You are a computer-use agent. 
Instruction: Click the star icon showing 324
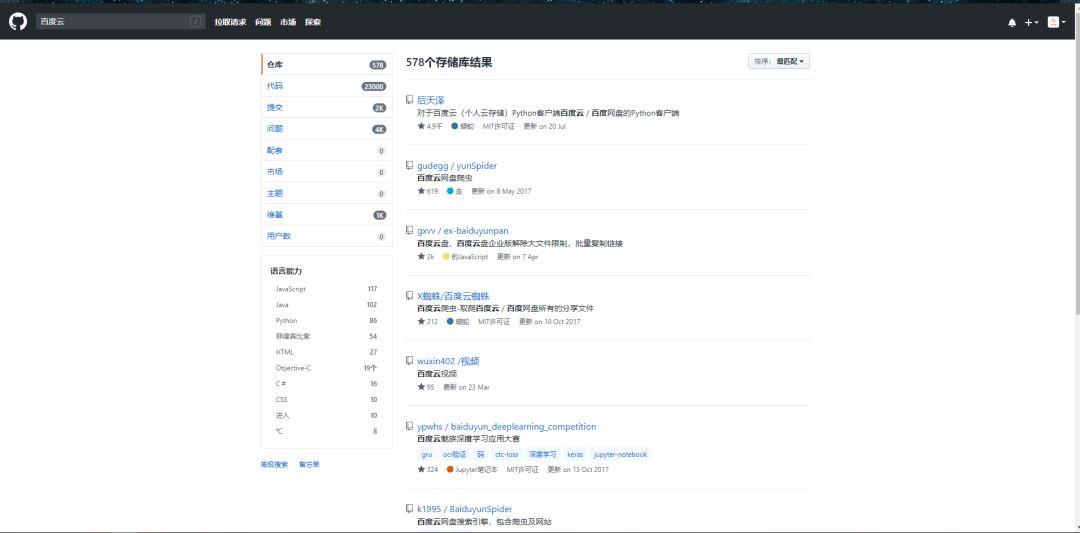(x=421, y=469)
